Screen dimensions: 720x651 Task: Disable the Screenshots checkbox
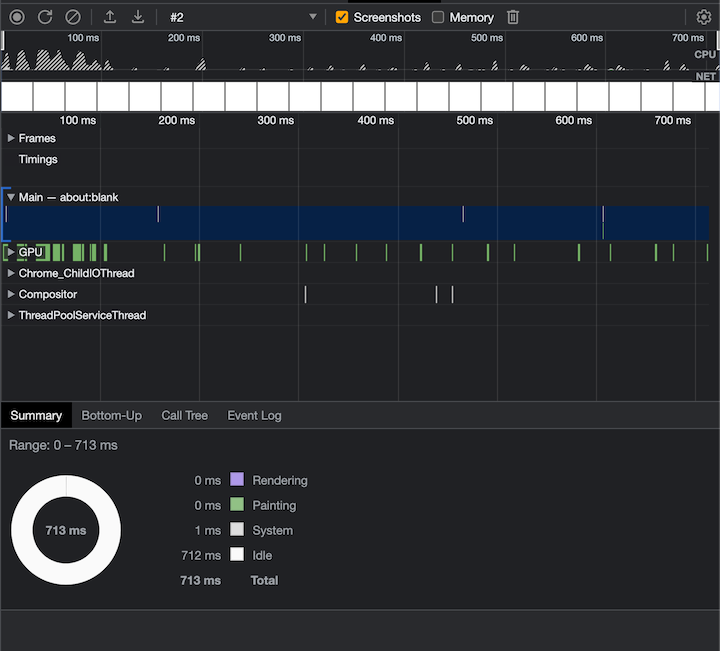342,17
